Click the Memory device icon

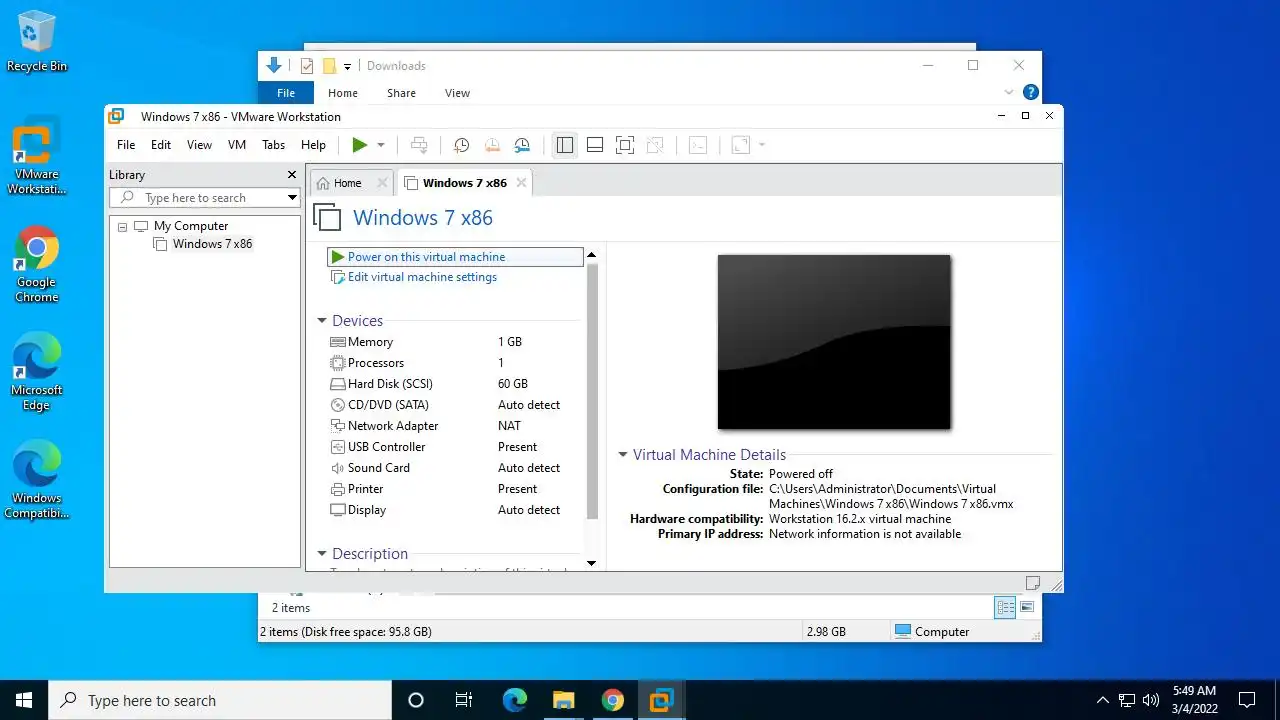(338, 342)
